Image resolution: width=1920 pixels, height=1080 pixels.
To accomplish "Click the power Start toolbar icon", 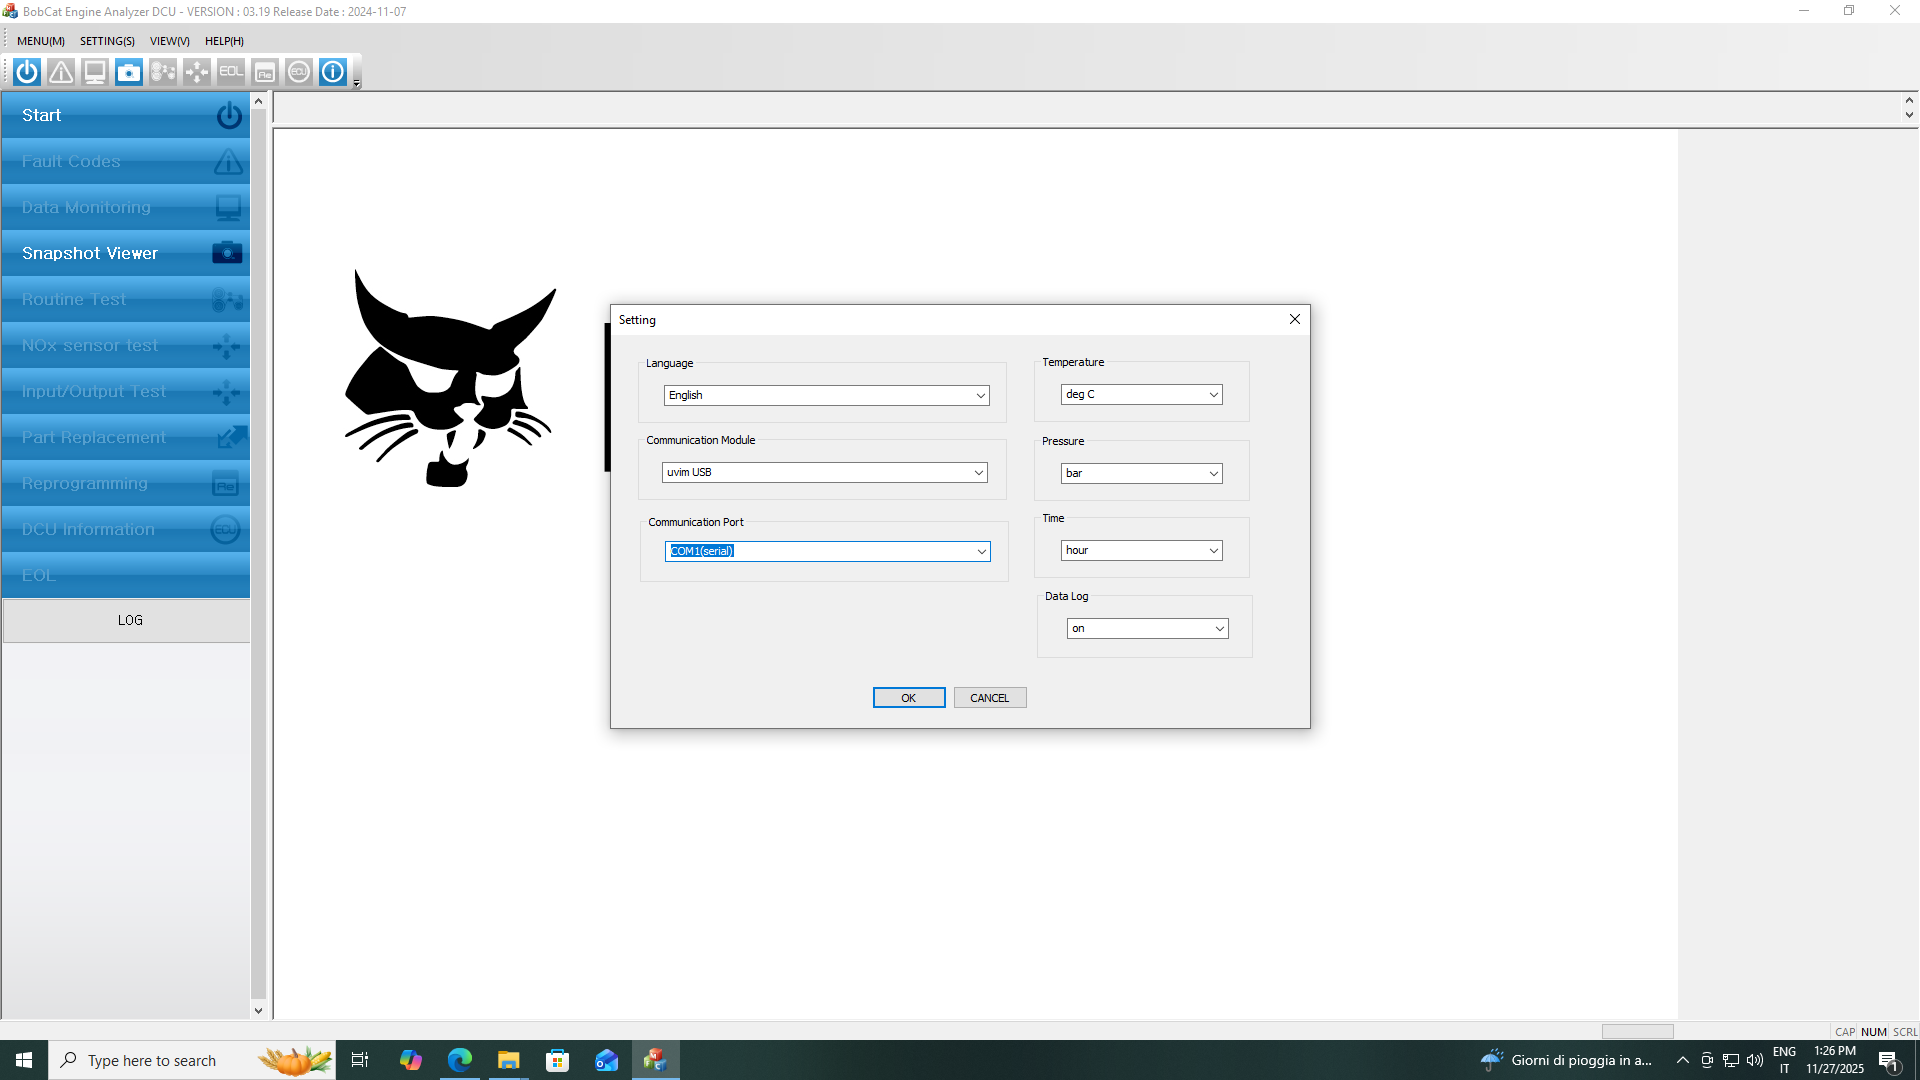I will point(27,72).
